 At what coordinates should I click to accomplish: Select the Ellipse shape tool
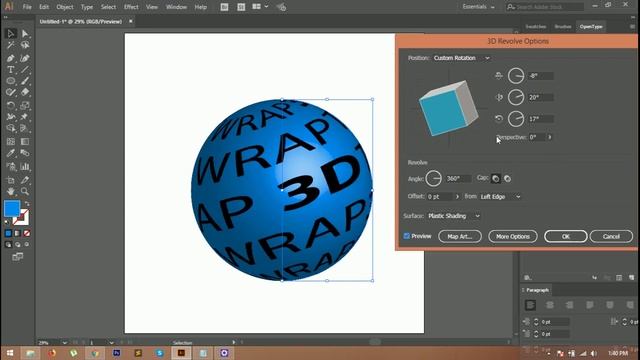point(11,81)
